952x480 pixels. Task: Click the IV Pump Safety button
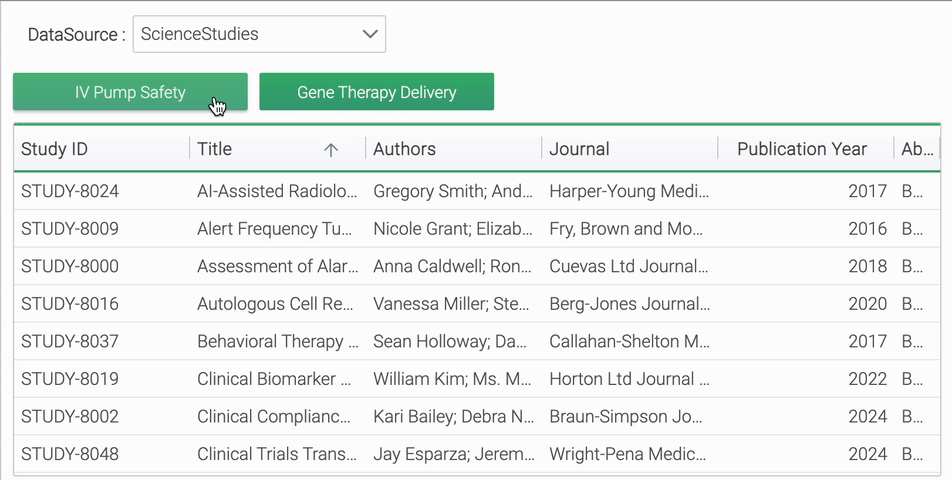tap(131, 92)
